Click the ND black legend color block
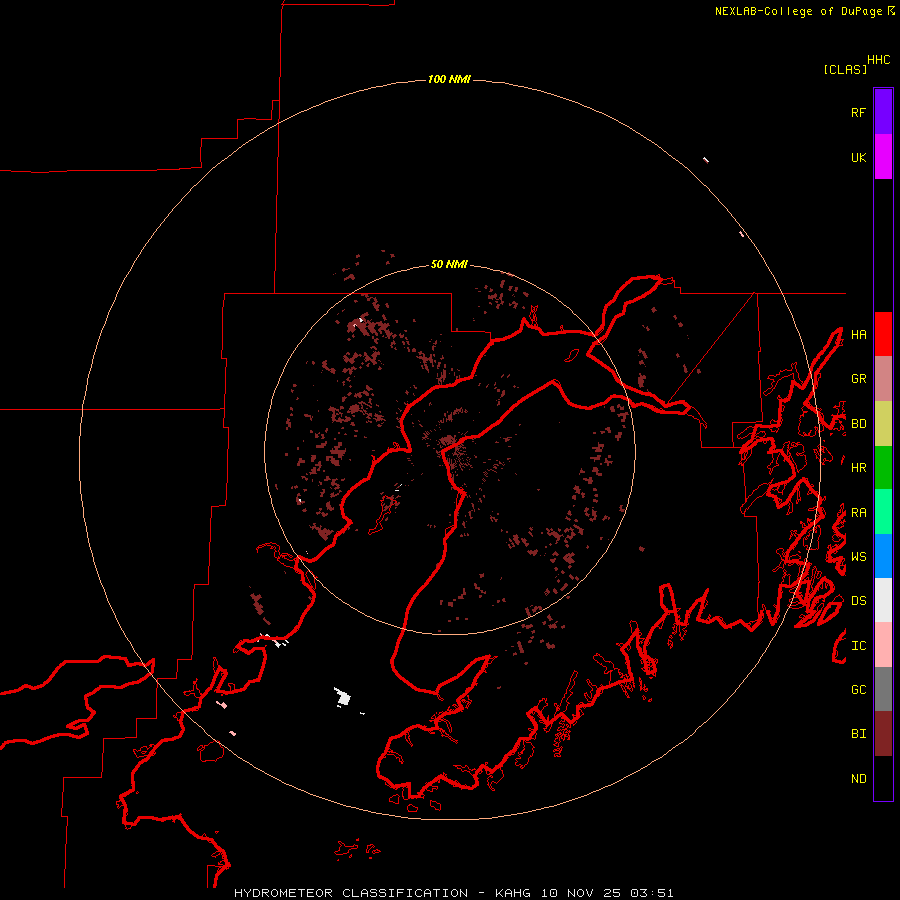900x900 pixels. (x=883, y=778)
